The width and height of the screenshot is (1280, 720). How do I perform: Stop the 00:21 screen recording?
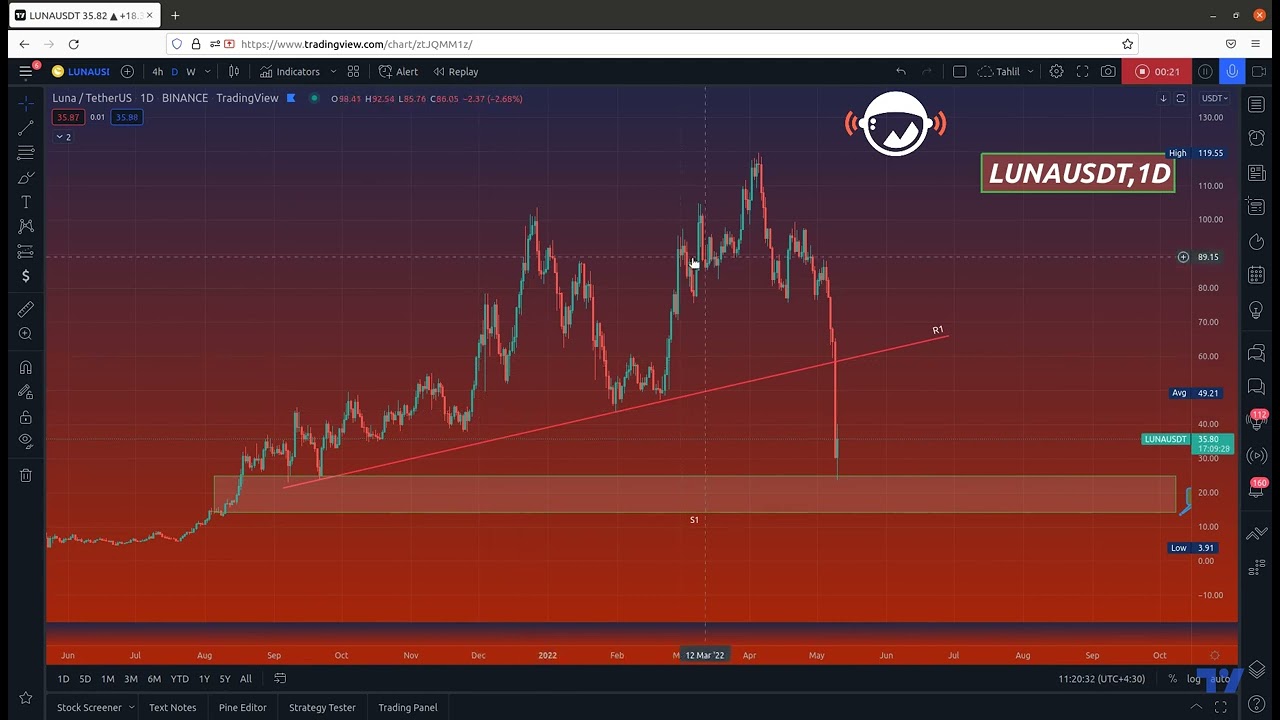(x=1156, y=71)
